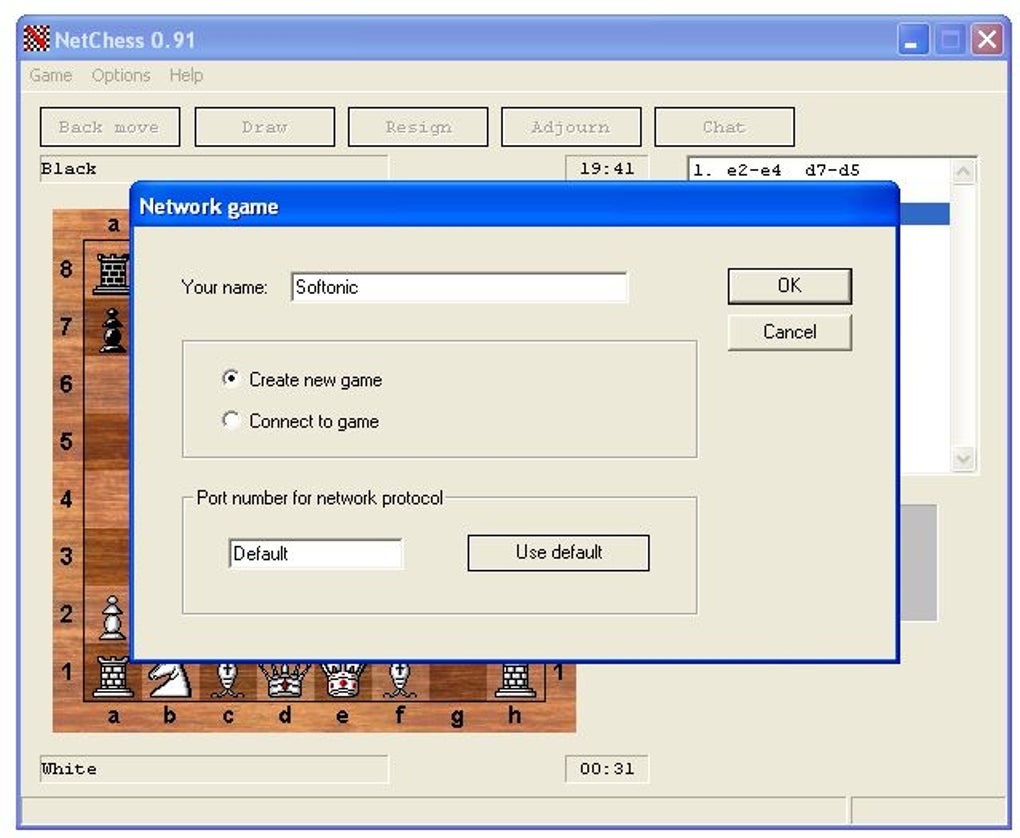
Task: Select the white rook on h1
Action: pyautogui.click(x=515, y=681)
